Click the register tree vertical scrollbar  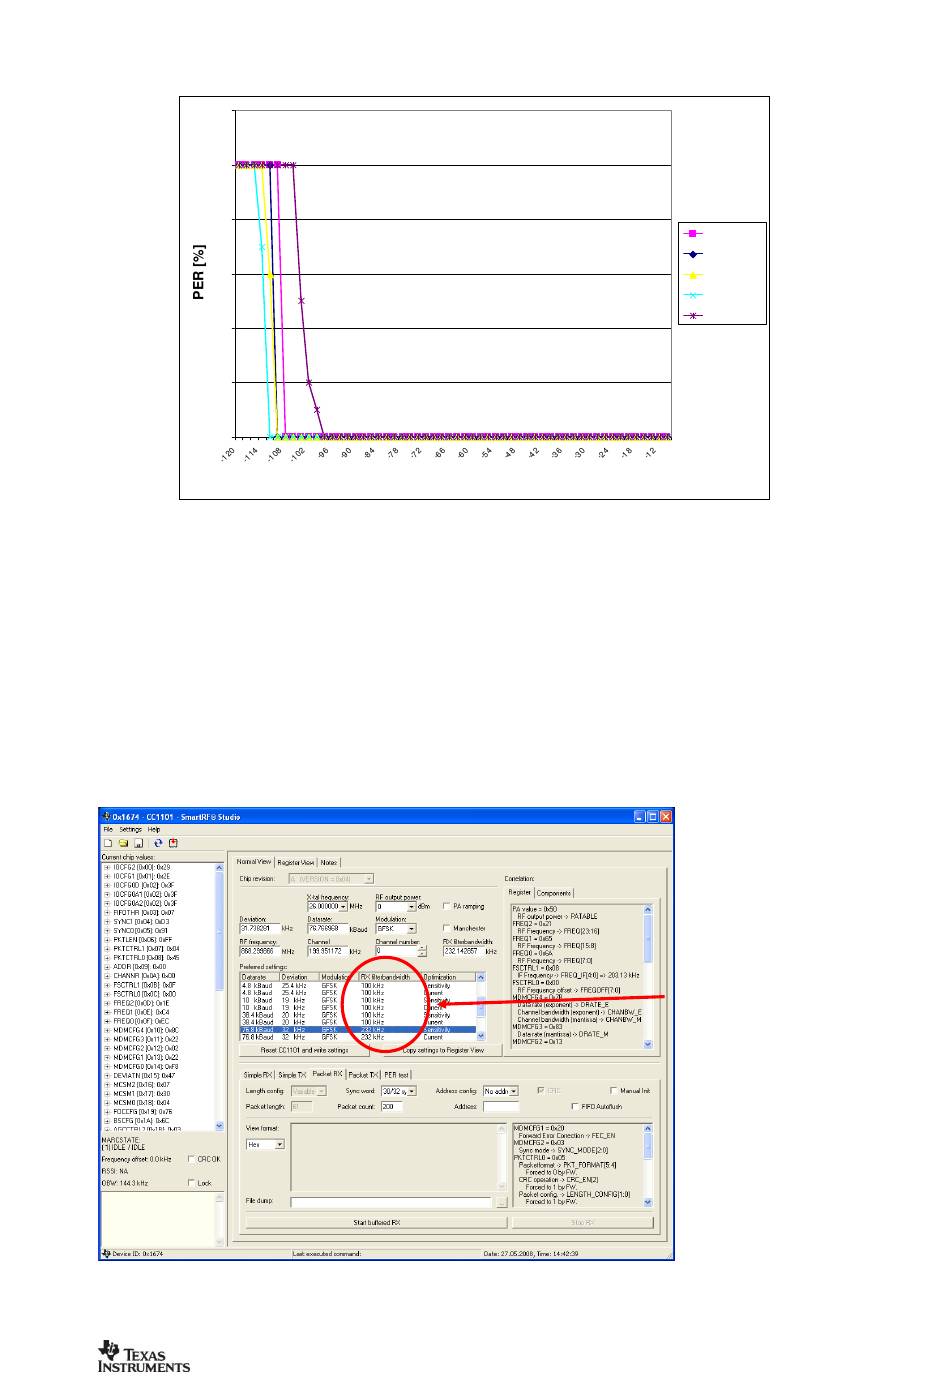coord(219,996)
